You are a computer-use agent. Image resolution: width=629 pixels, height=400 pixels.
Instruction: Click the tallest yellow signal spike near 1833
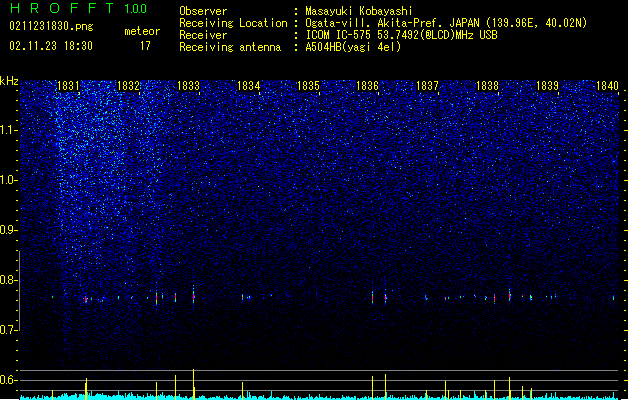pos(193,384)
